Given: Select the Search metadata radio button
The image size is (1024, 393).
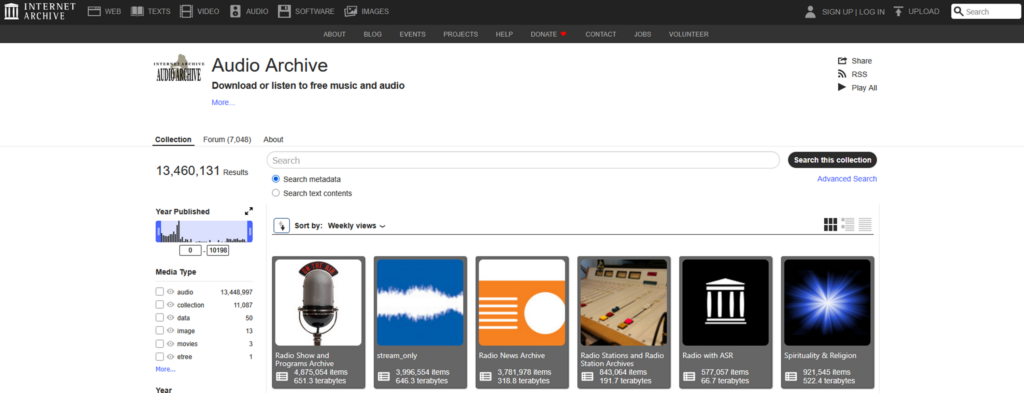Looking at the screenshot, I should click(x=276, y=179).
